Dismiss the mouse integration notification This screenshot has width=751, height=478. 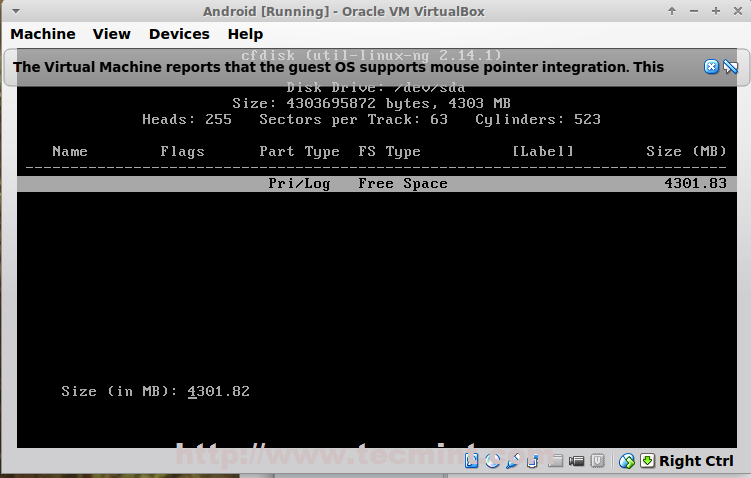(711, 67)
